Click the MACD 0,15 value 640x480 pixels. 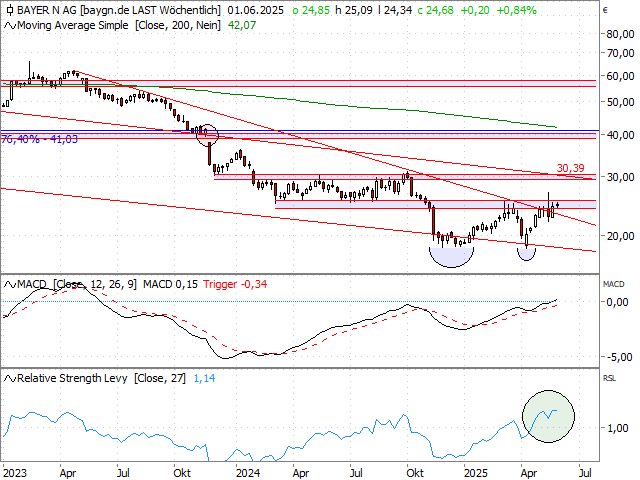click(170, 284)
